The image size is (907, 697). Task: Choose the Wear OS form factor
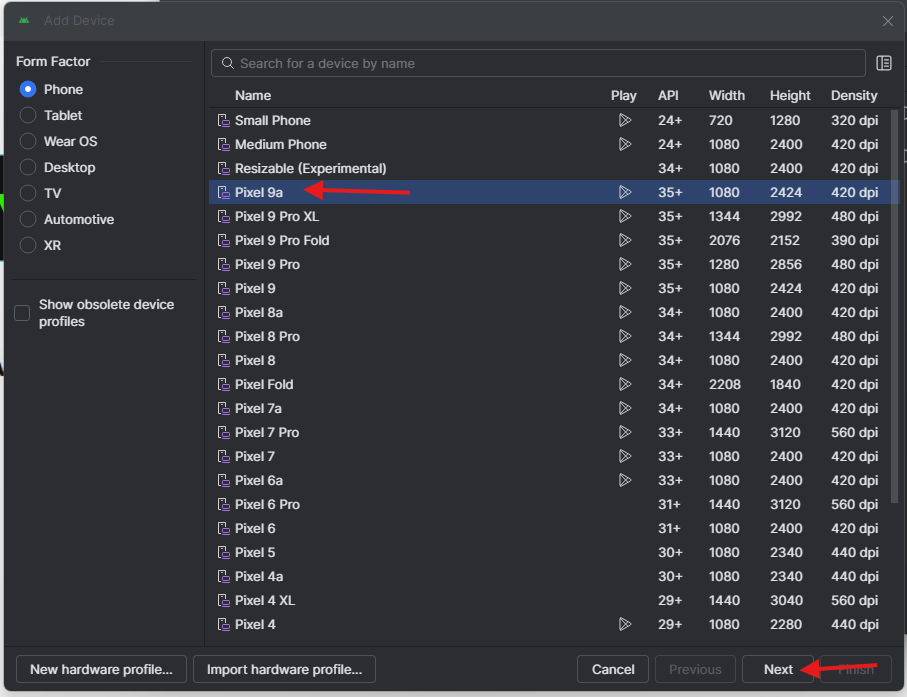coord(28,141)
